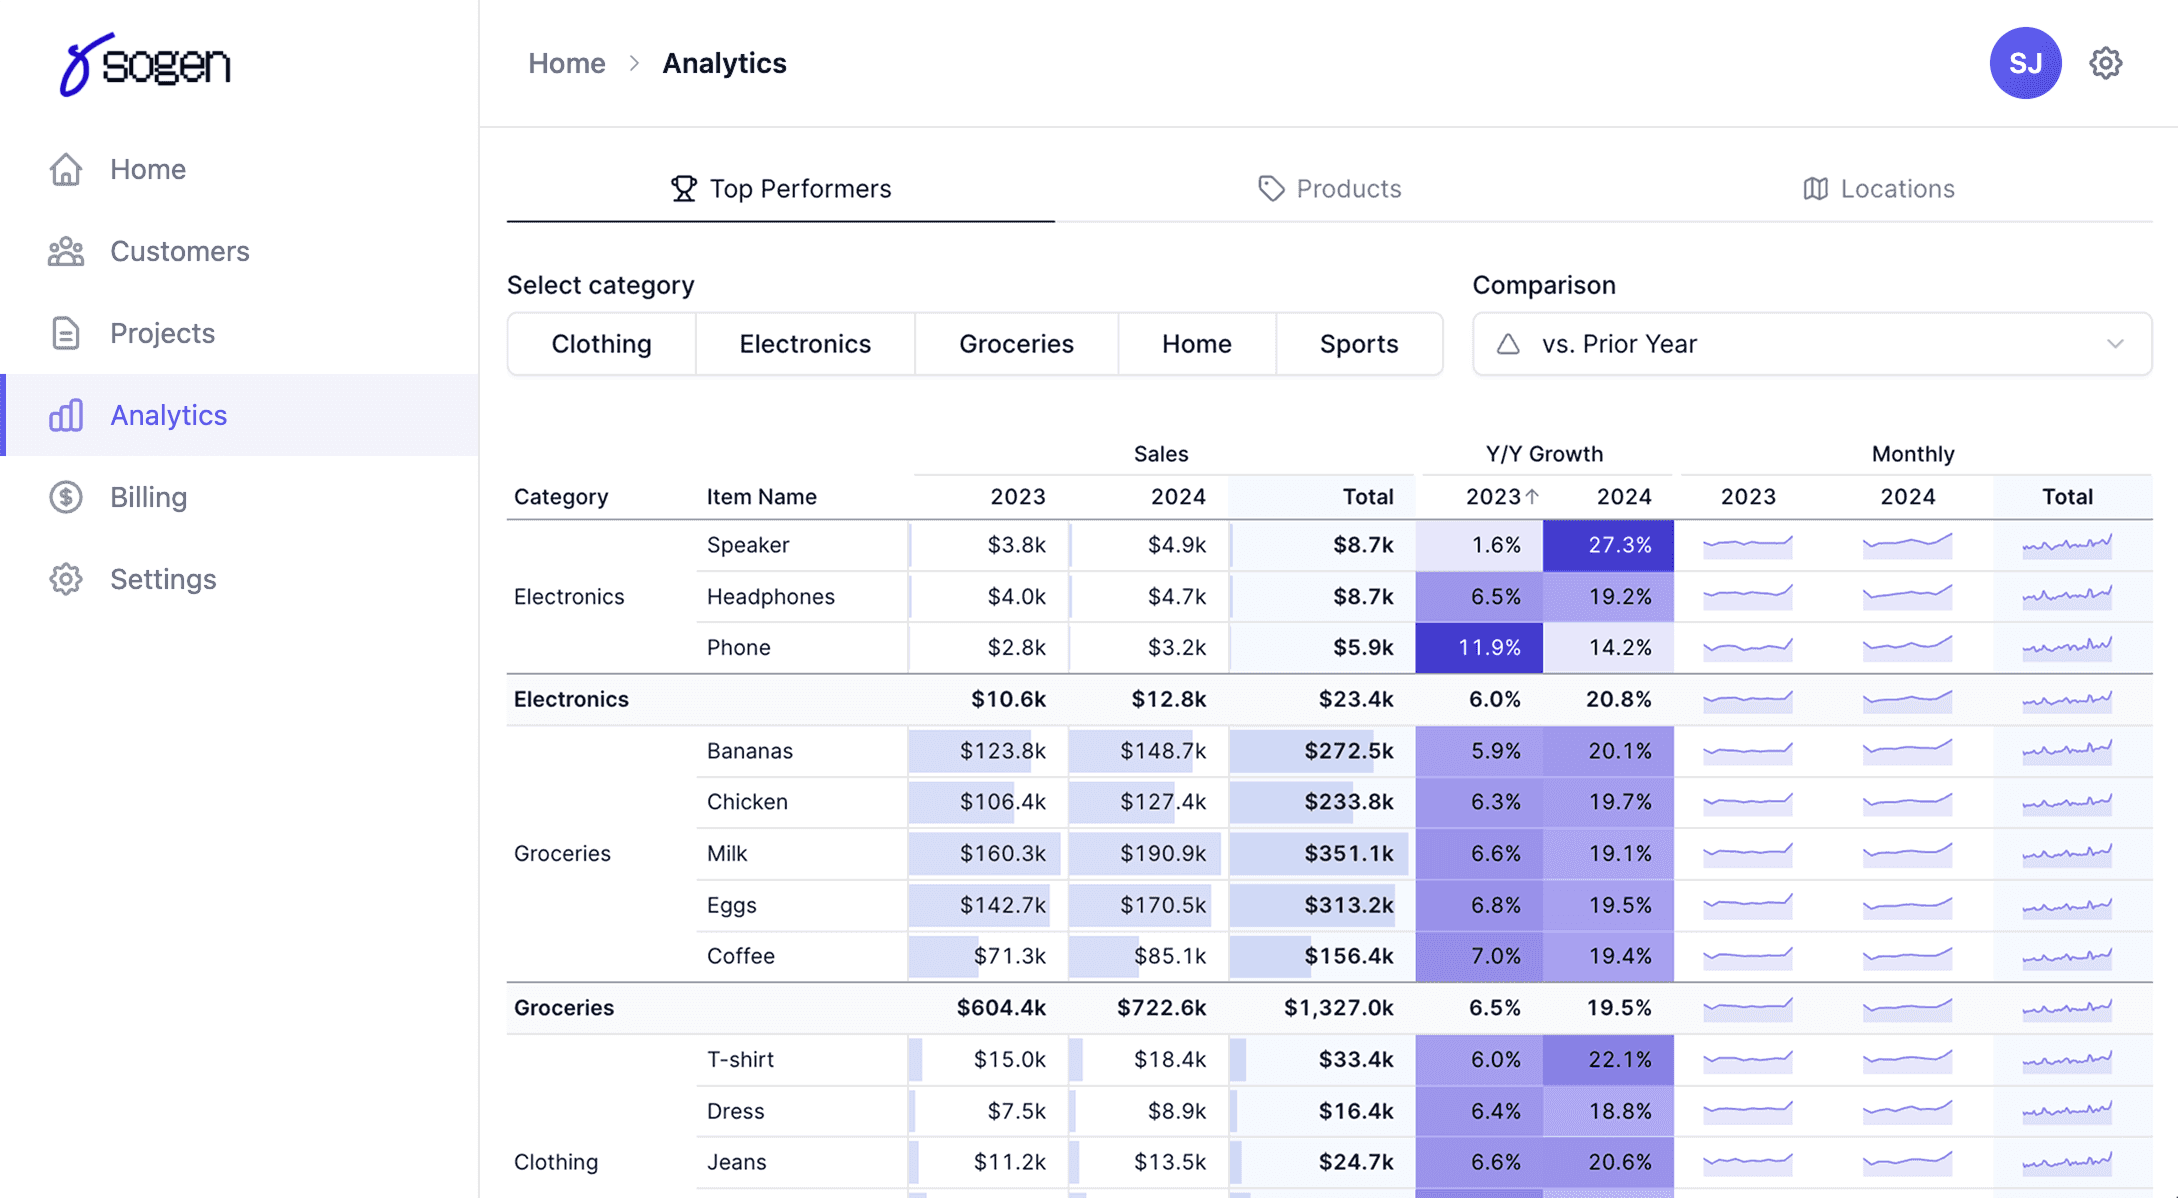The width and height of the screenshot is (2178, 1198).
Task: Click the SJ avatar
Action: point(2026,62)
